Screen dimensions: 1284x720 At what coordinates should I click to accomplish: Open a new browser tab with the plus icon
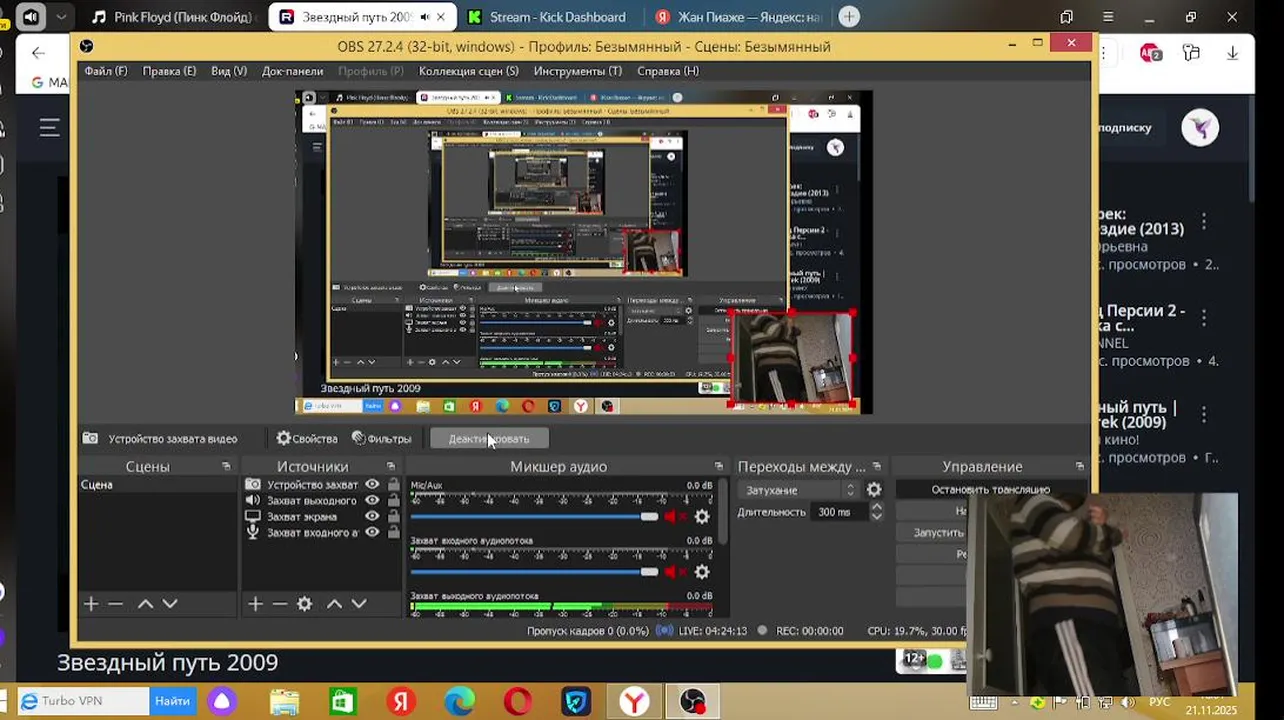849,16
